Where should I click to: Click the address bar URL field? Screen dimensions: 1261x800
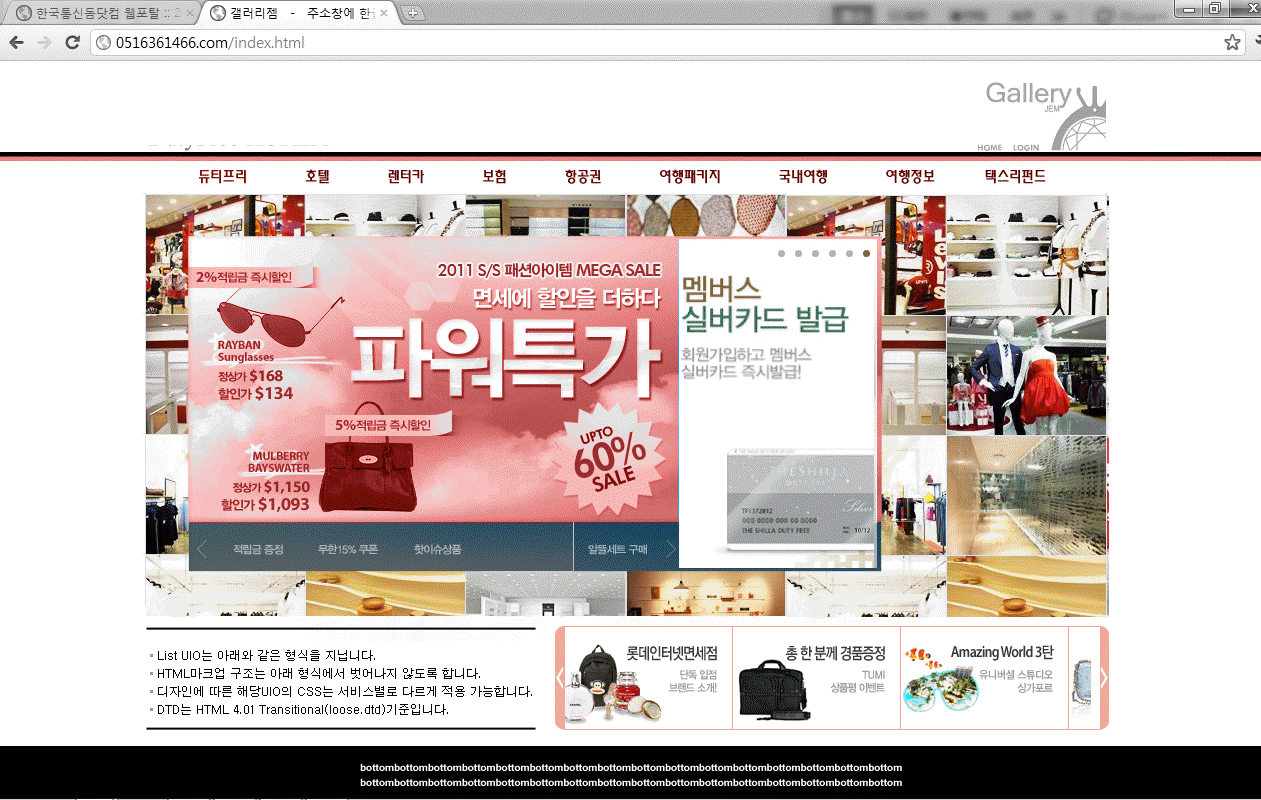point(650,43)
